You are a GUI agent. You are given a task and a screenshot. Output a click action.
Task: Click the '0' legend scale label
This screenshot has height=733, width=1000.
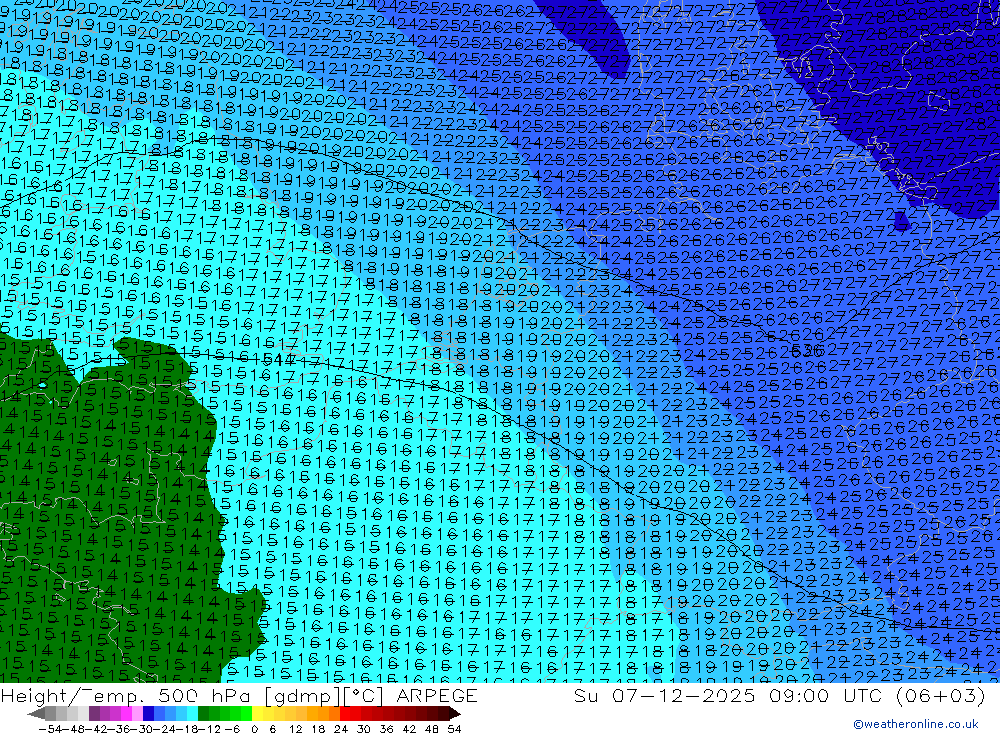tap(254, 729)
